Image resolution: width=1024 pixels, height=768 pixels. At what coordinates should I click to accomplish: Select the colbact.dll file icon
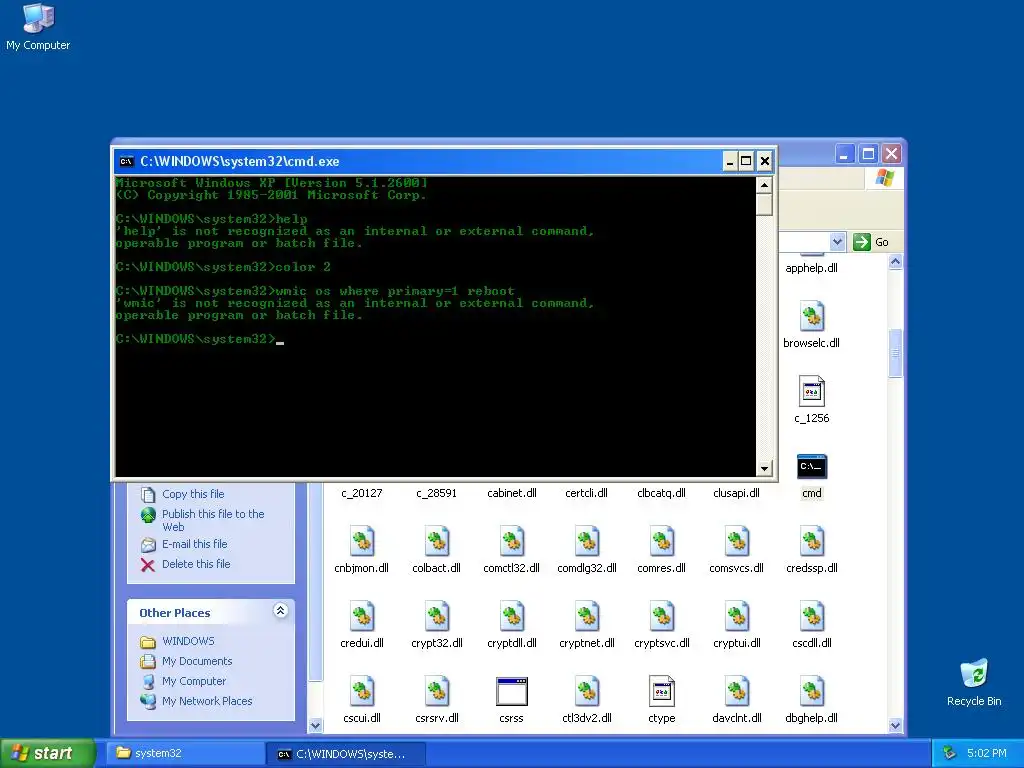point(436,542)
